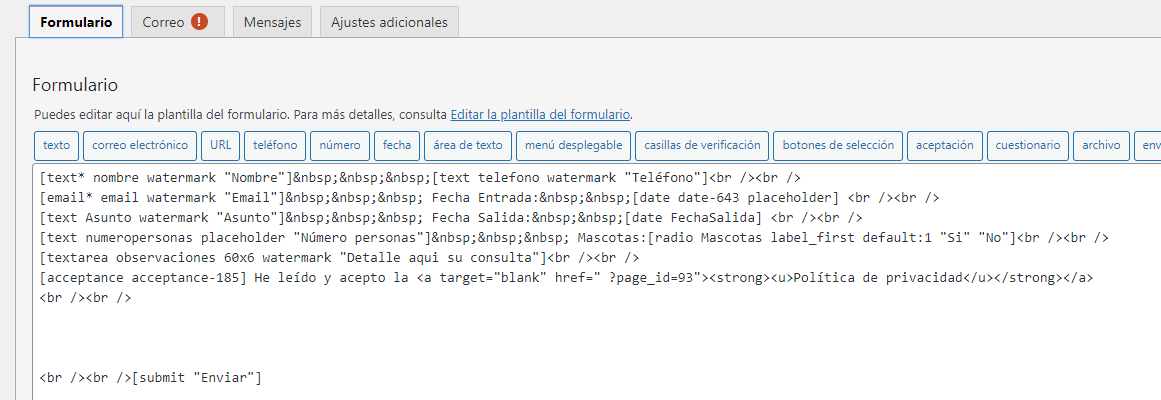1161x400 pixels.
Task: Open the Ajustes adicionales tab
Action: pyautogui.click(x=389, y=22)
